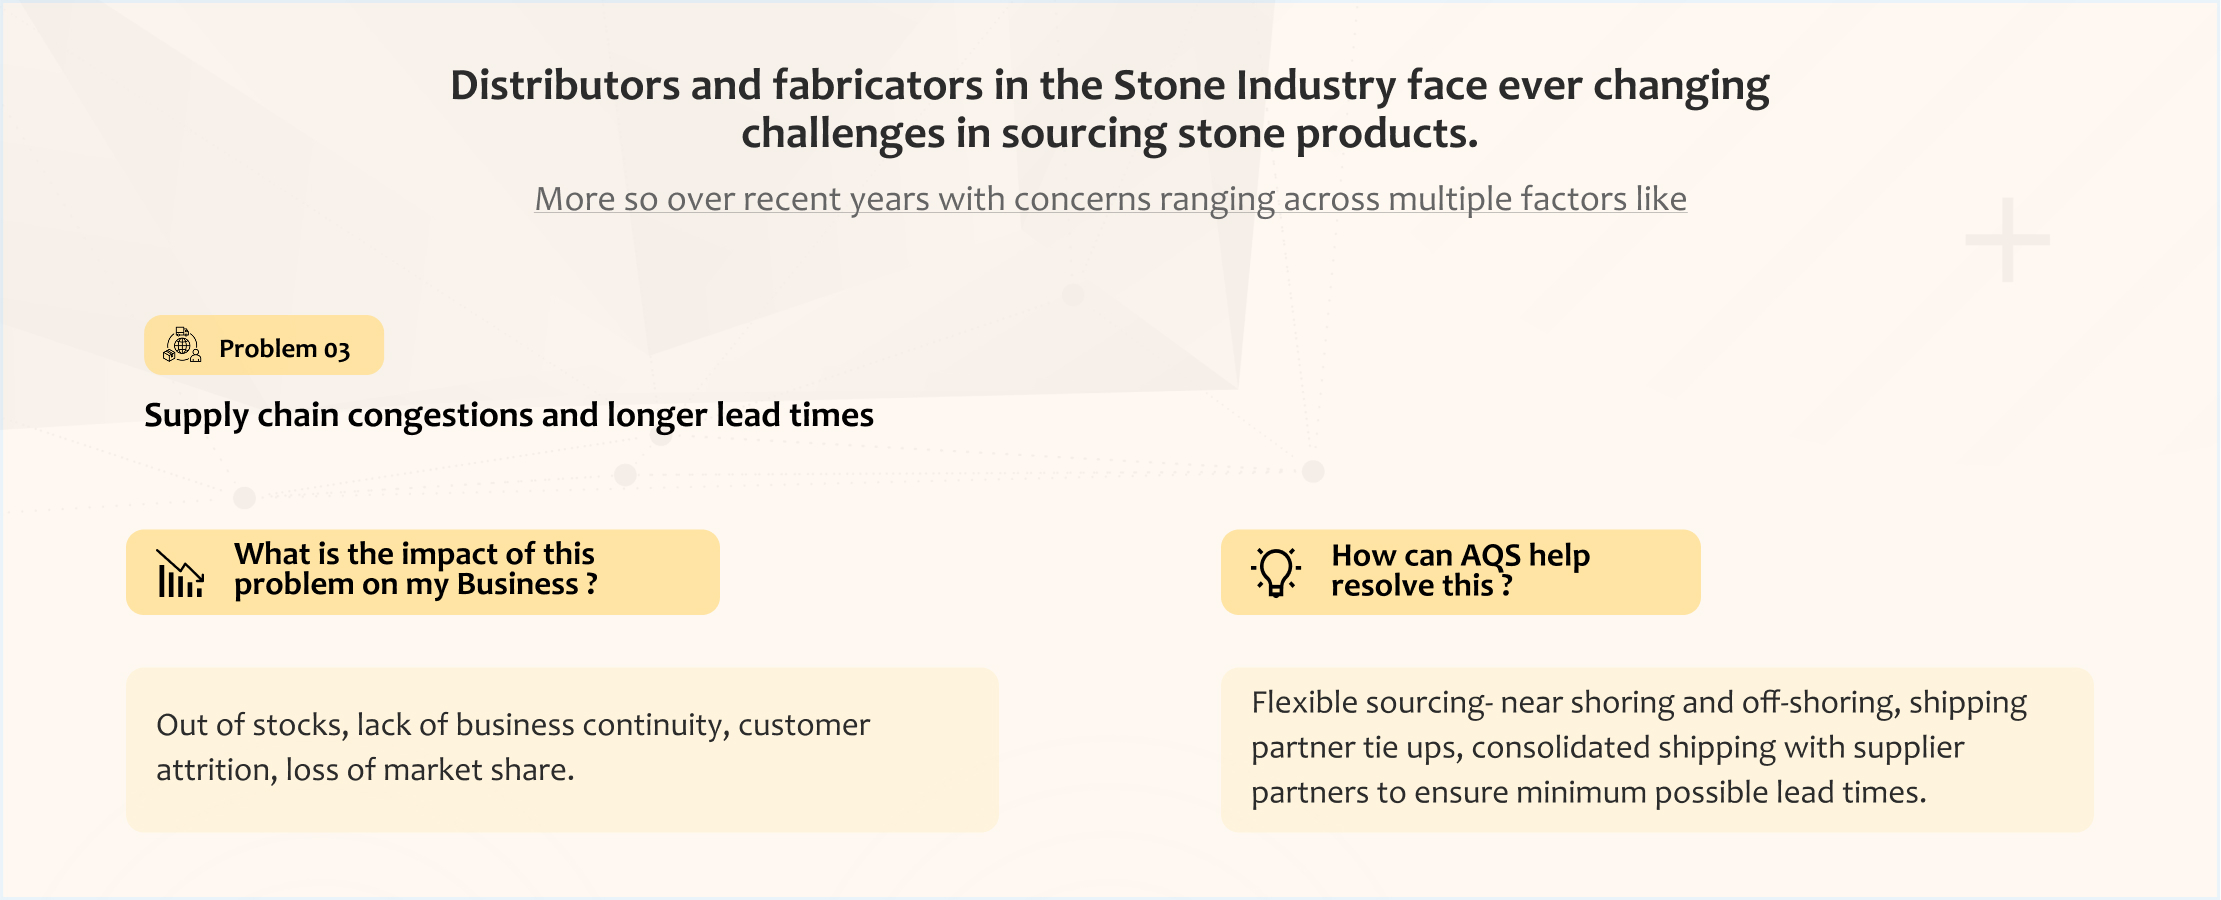The height and width of the screenshot is (900, 2221).
Task: Click the 'partner tie ups, consolidated shipping' line
Action: click(1607, 748)
